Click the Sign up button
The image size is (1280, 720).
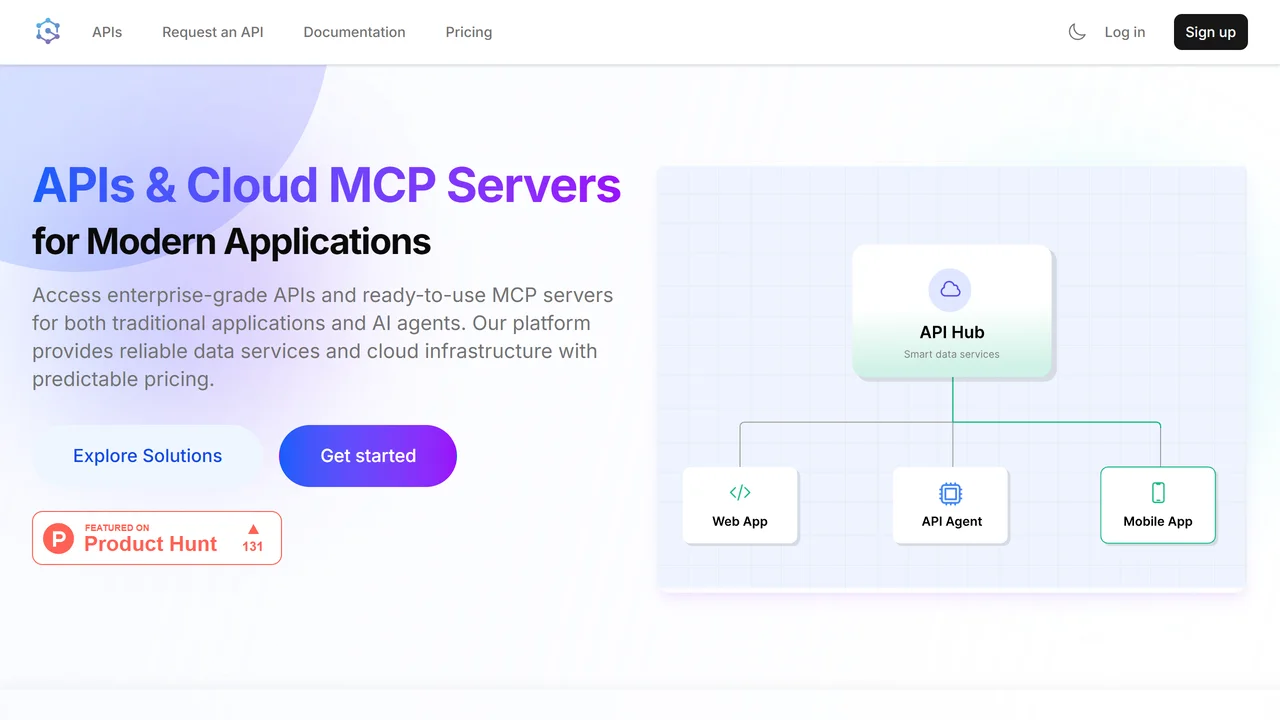pyautogui.click(x=1211, y=32)
